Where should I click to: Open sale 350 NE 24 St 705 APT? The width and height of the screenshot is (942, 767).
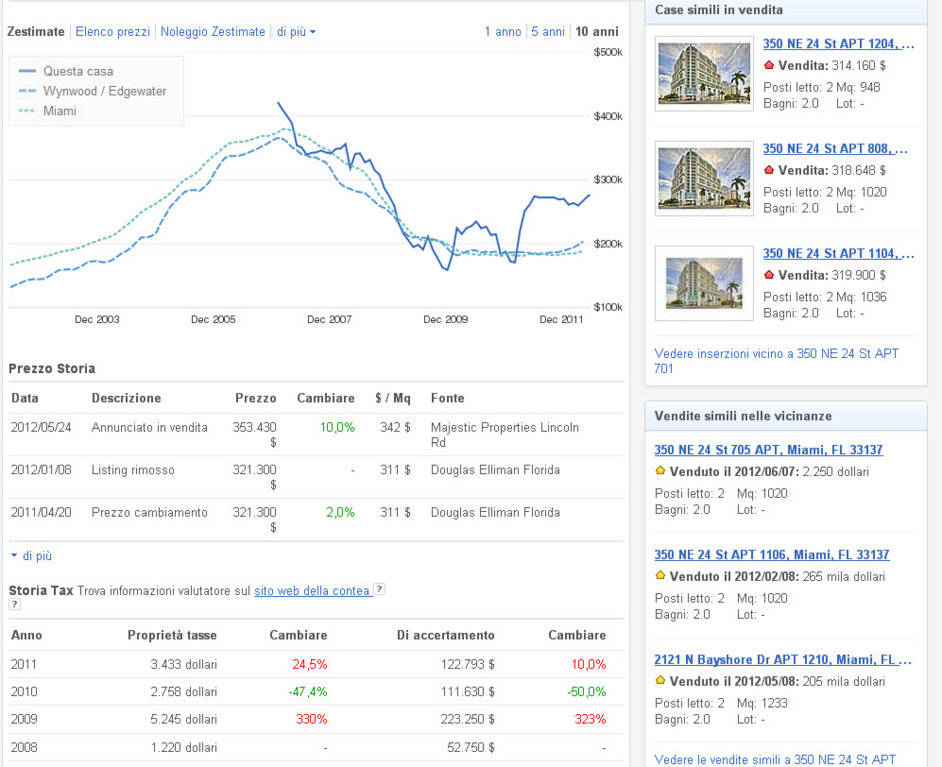(768, 449)
